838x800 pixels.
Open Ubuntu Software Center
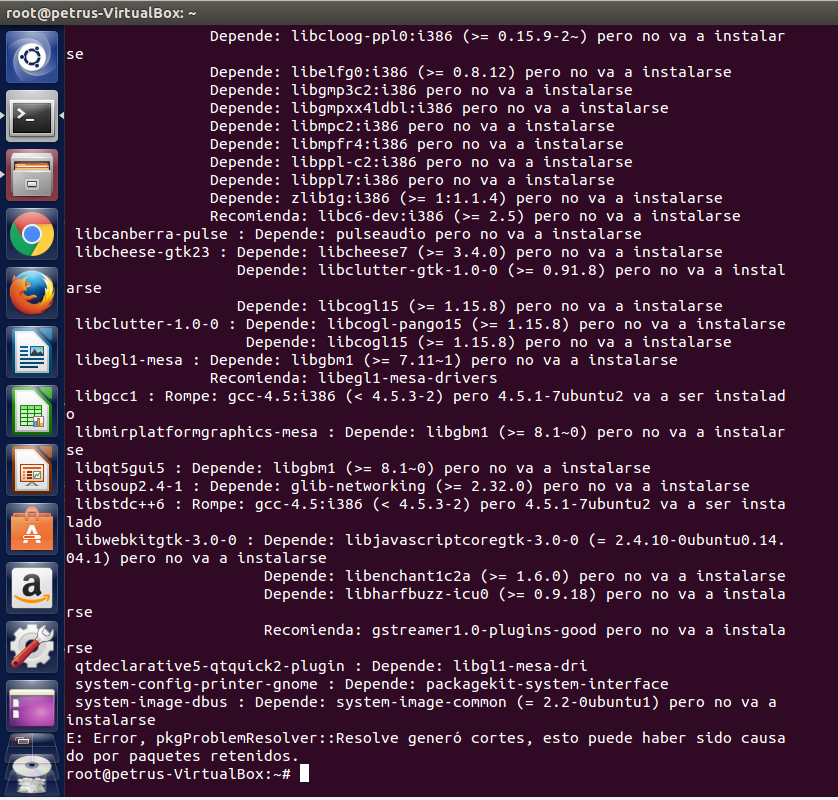tap(32, 528)
